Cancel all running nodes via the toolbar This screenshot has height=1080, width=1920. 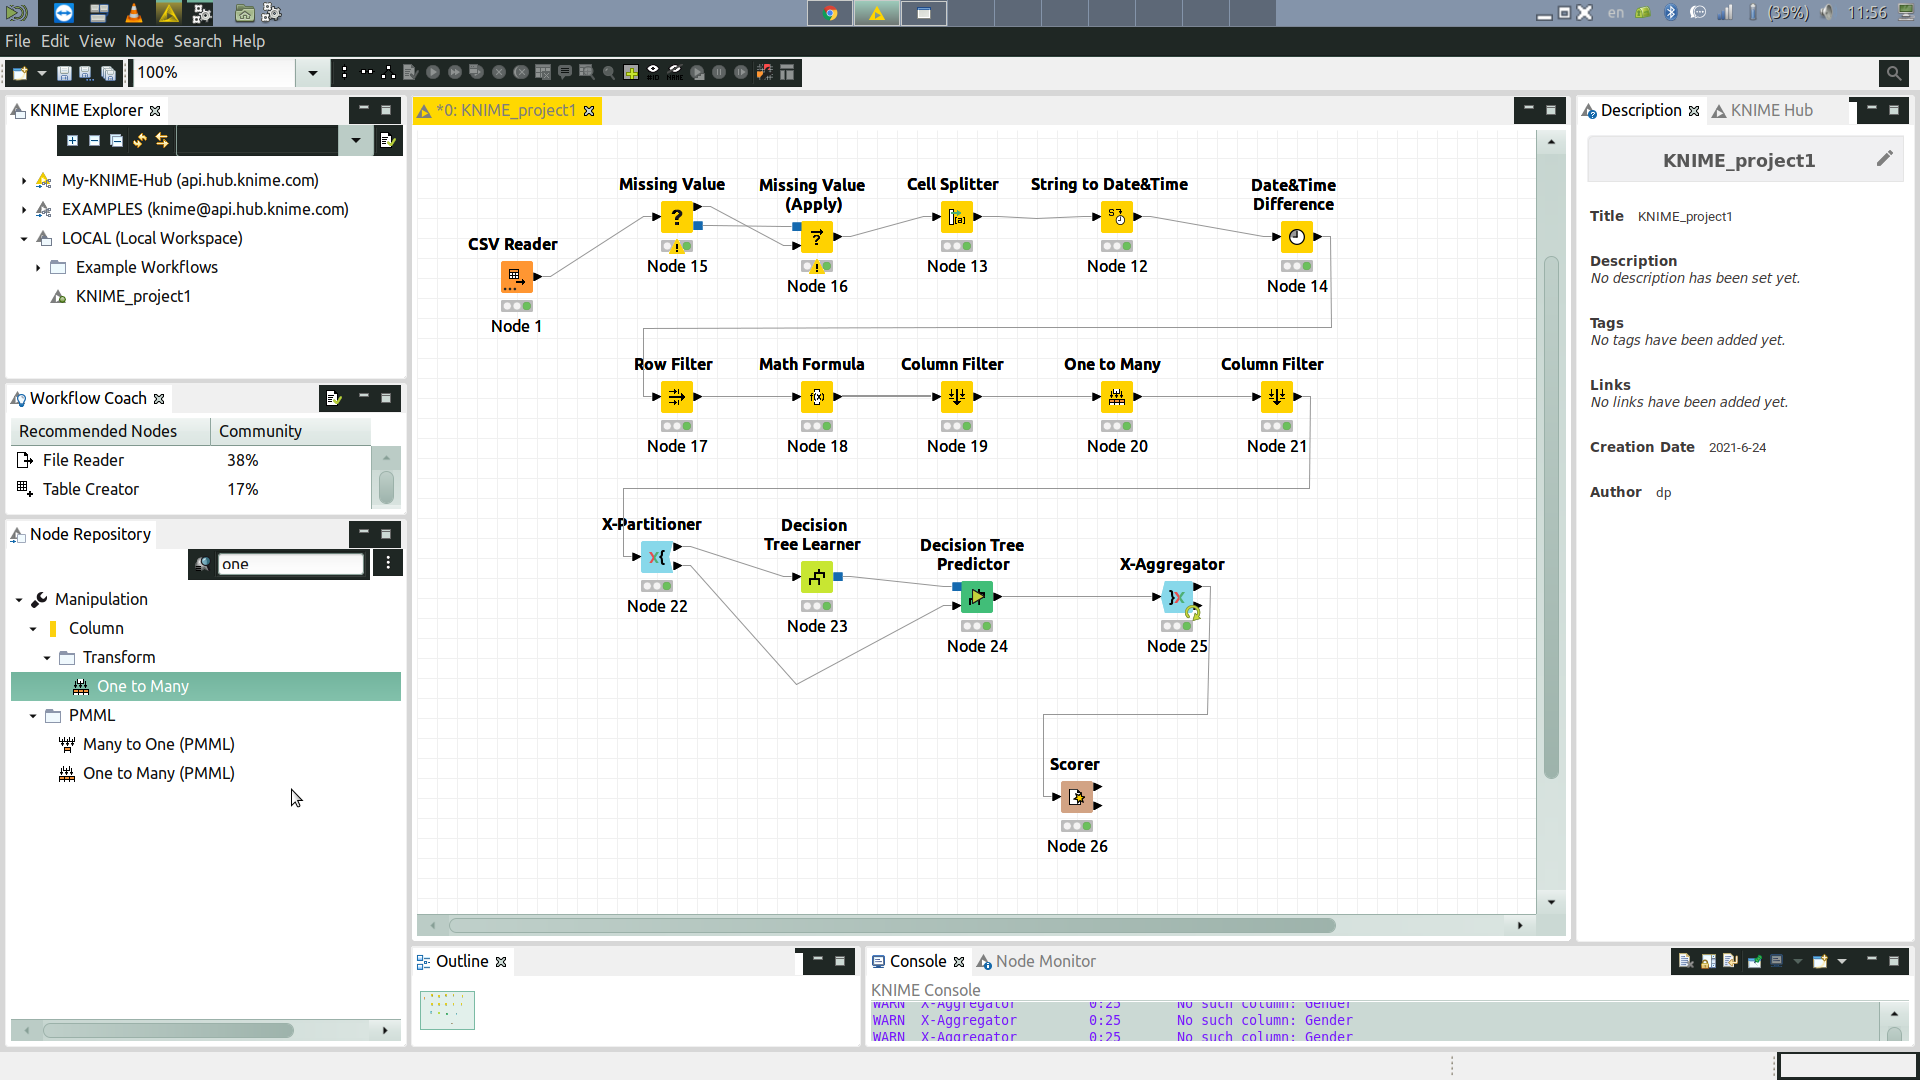pyautogui.click(x=521, y=72)
